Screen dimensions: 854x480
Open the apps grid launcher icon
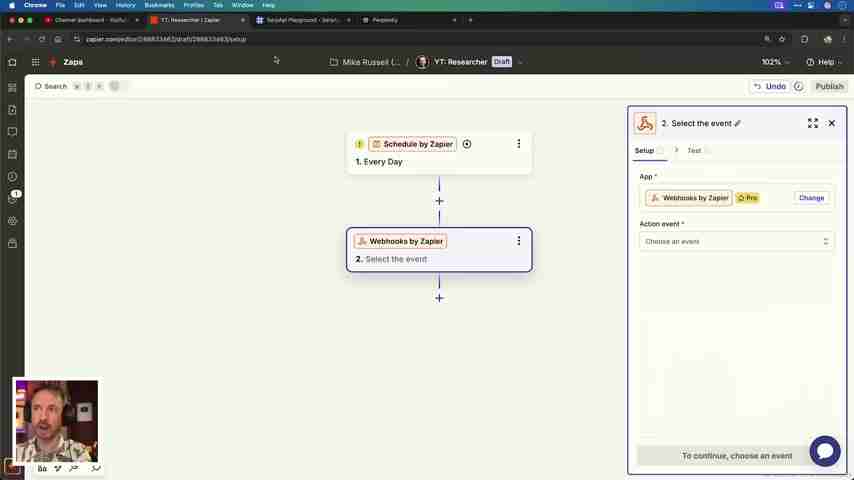35,62
